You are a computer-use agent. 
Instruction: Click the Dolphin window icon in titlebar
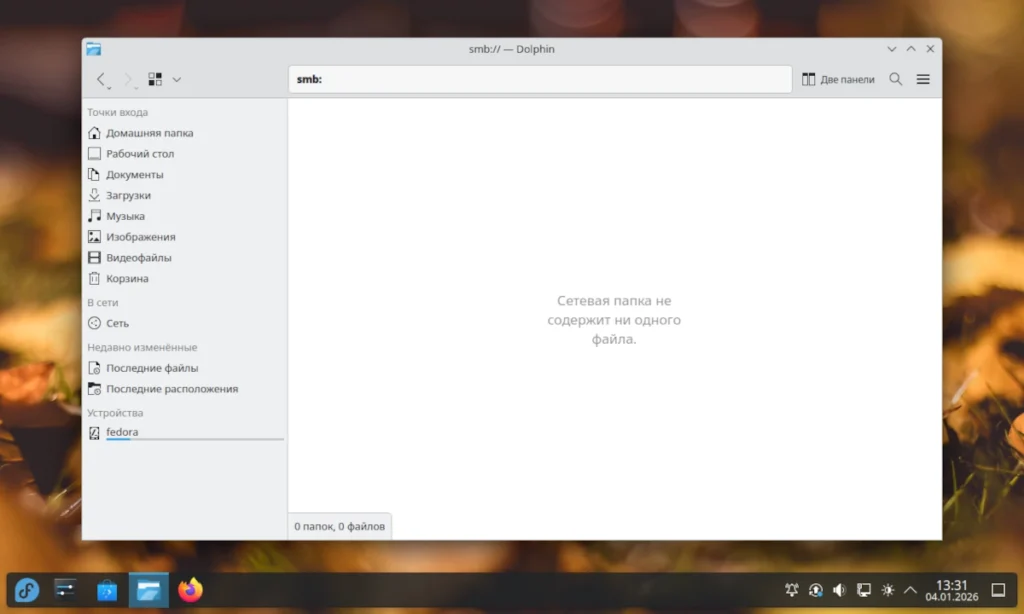click(93, 49)
